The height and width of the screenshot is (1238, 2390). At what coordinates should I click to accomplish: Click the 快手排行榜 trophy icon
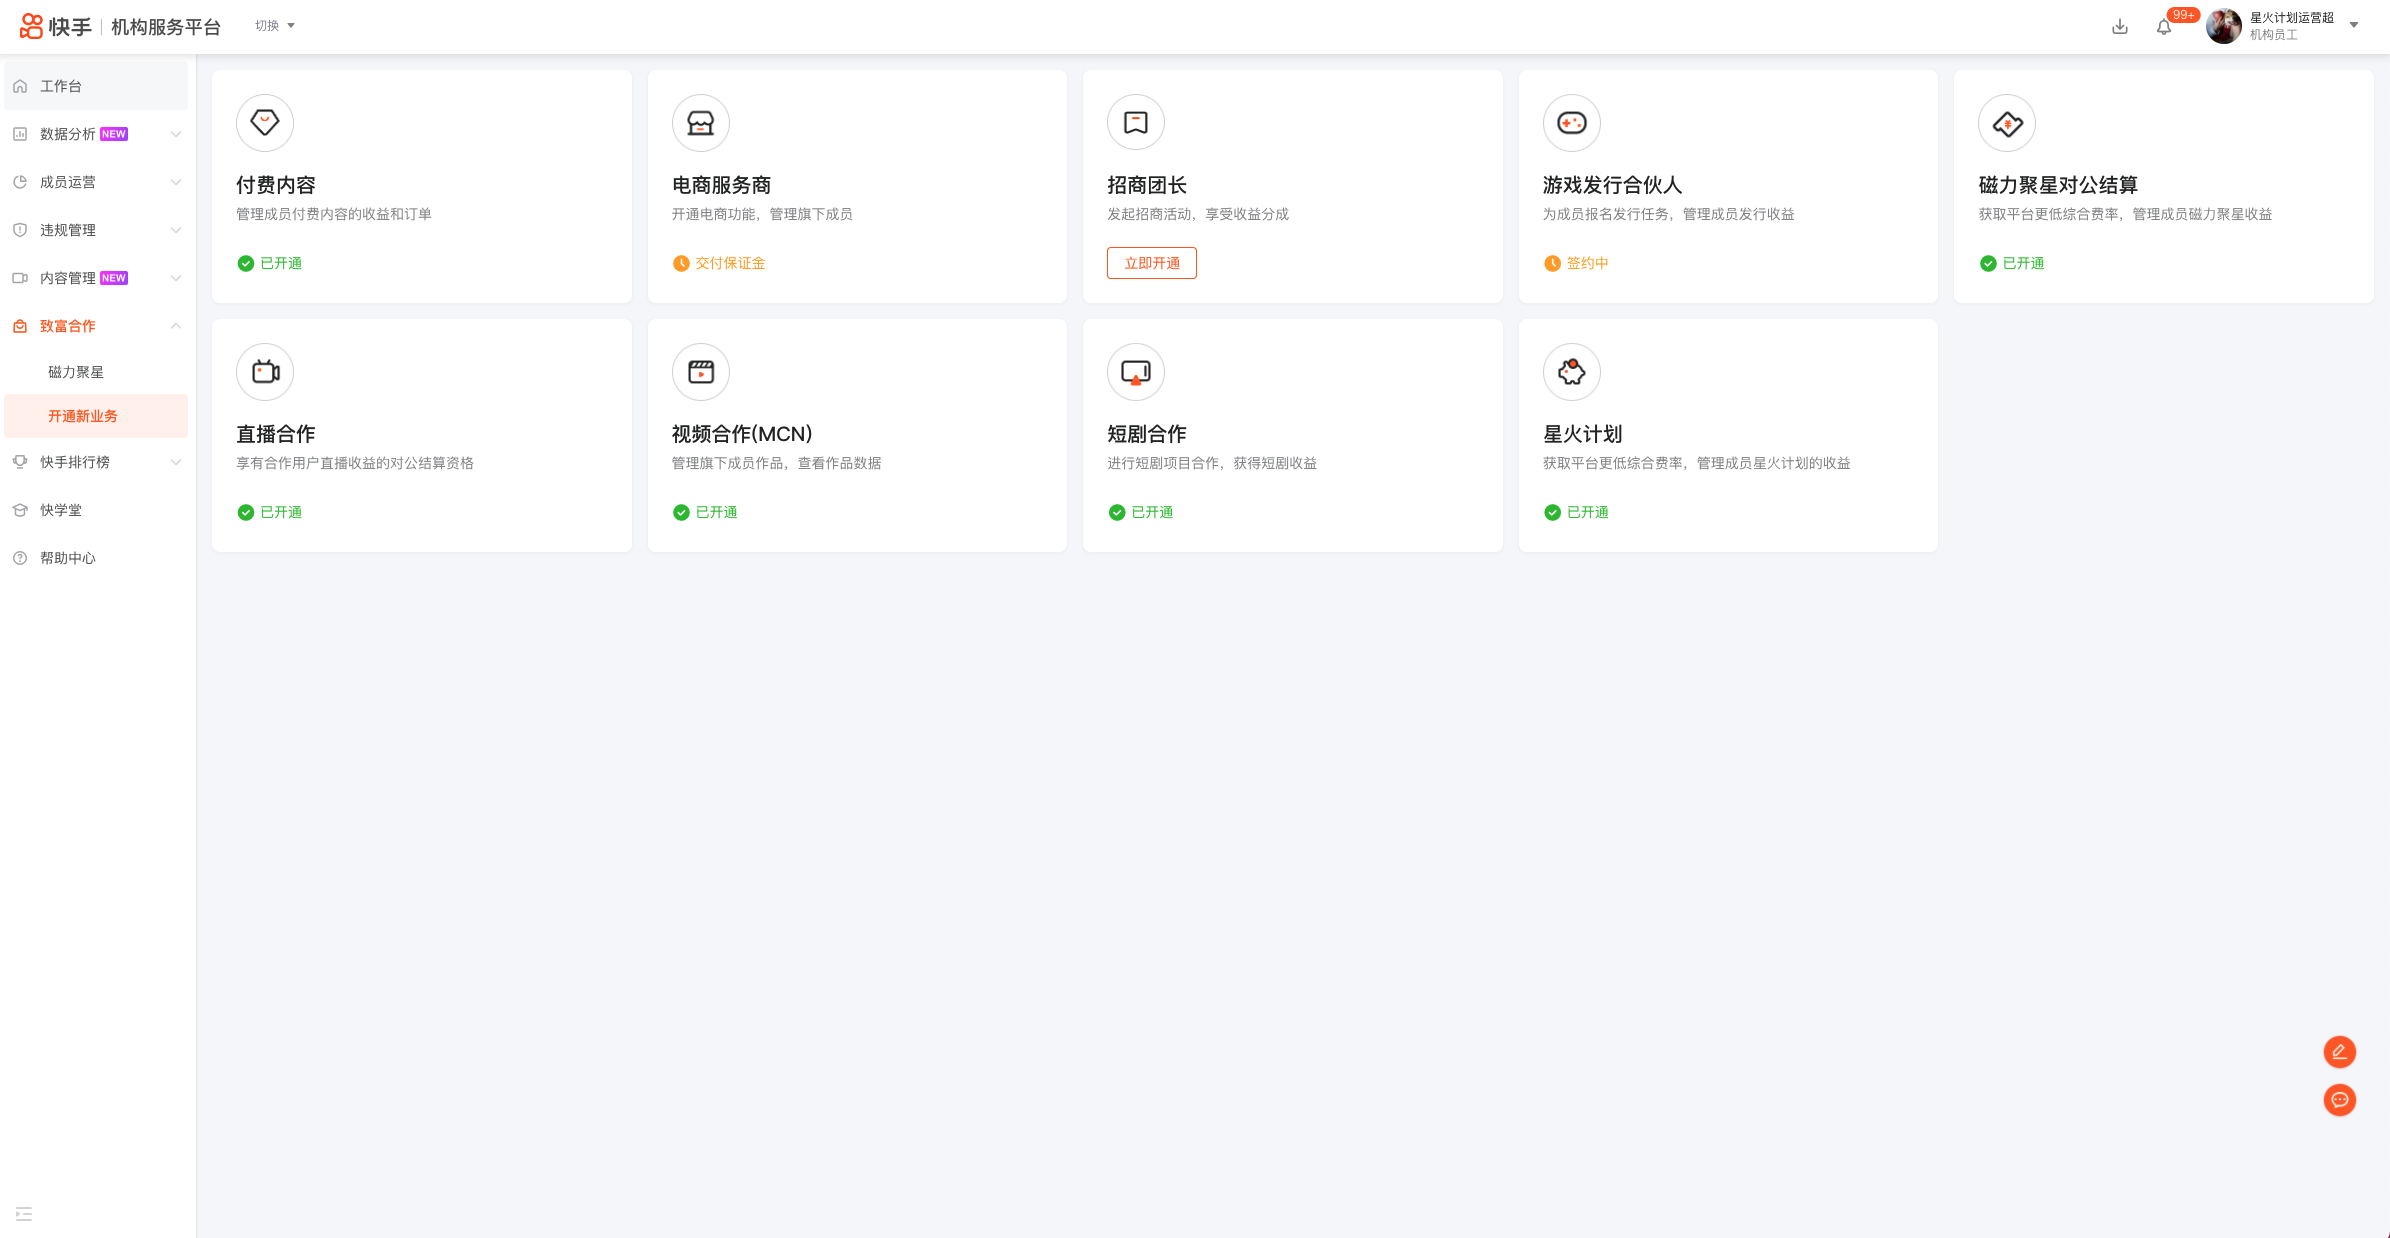coord(20,462)
